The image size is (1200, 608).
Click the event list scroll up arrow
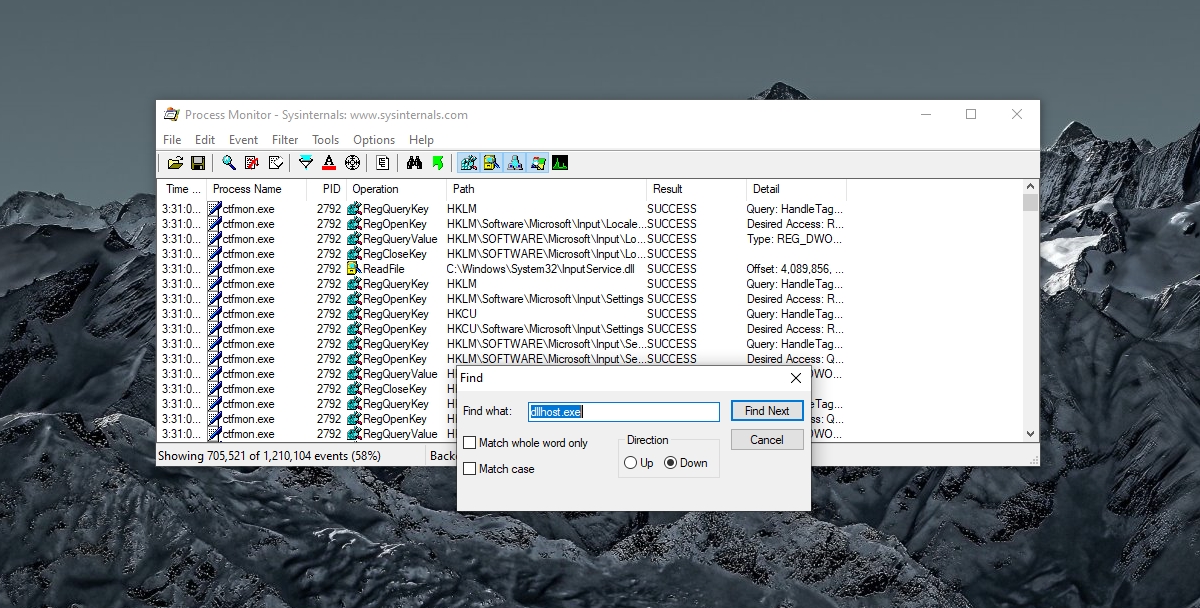[x=1031, y=187]
